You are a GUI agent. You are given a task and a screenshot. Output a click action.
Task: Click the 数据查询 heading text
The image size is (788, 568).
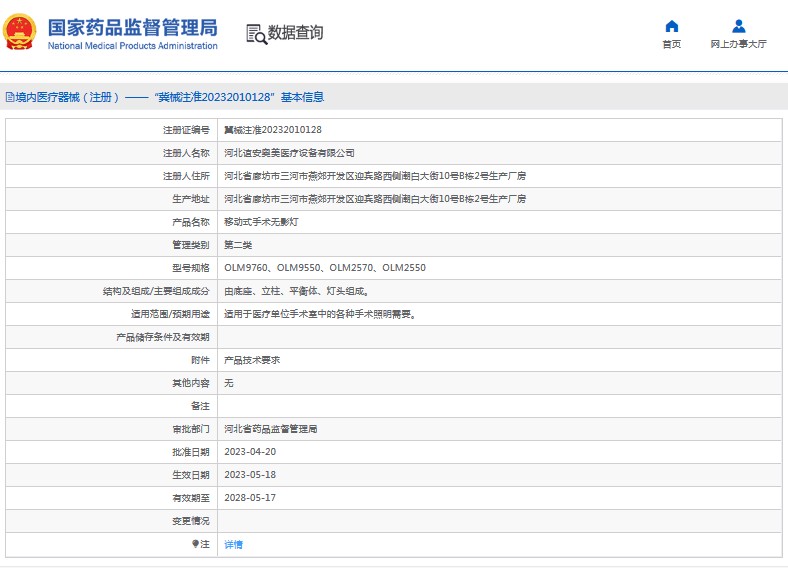295,33
